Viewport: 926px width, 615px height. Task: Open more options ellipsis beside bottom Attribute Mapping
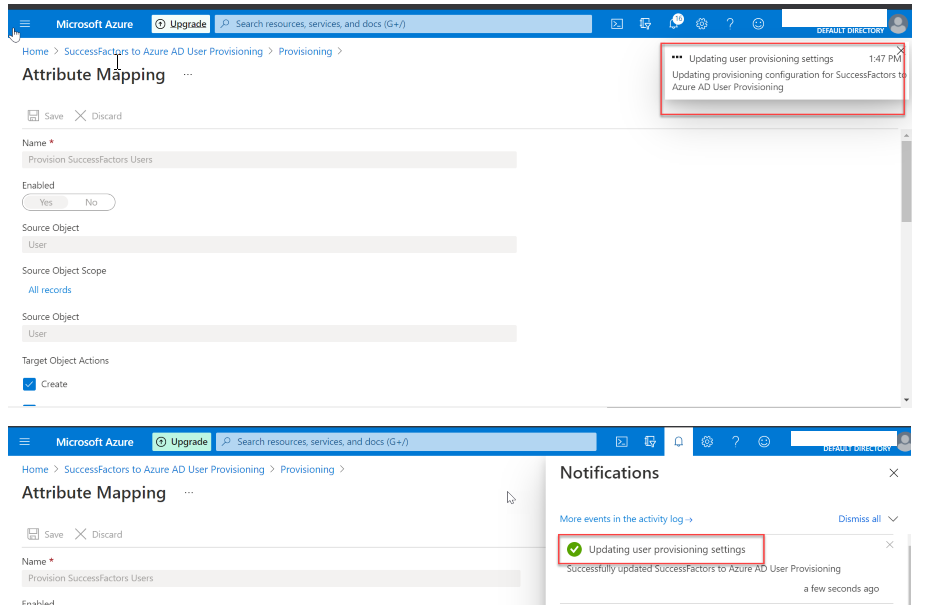tap(188, 492)
